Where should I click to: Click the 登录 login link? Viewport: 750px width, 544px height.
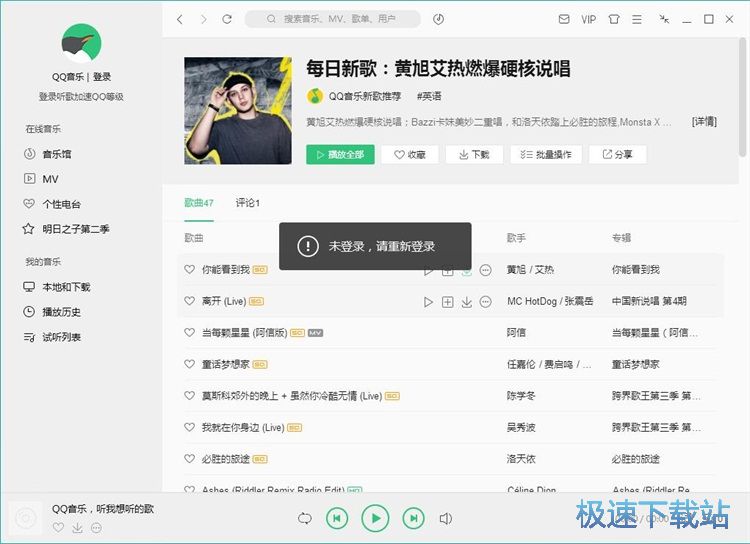coord(102,77)
